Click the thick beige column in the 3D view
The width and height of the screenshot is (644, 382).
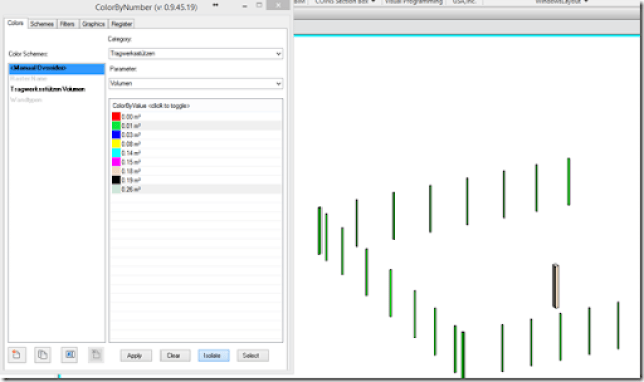point(556,286)
